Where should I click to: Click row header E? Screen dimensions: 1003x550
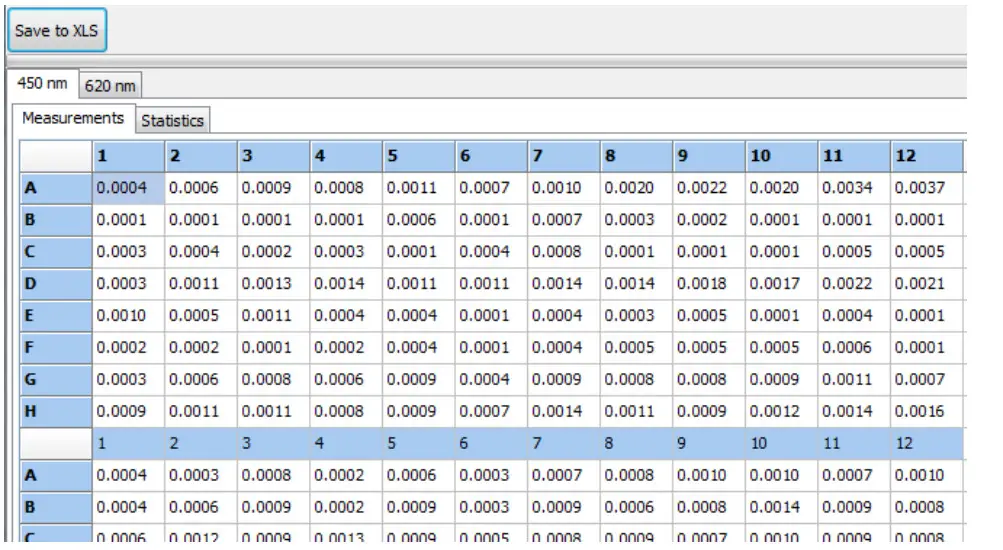click(56, 316)
